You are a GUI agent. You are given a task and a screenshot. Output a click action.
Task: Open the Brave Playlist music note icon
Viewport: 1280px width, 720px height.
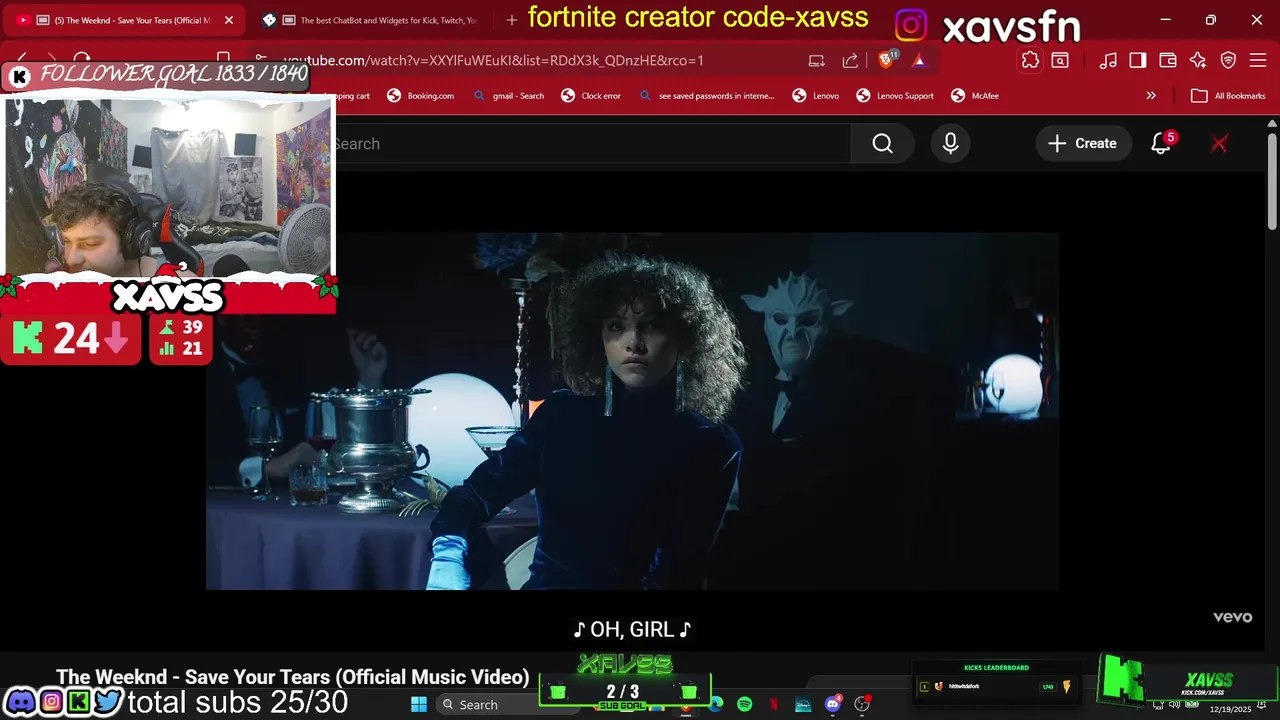click(x=1108, y=60)
